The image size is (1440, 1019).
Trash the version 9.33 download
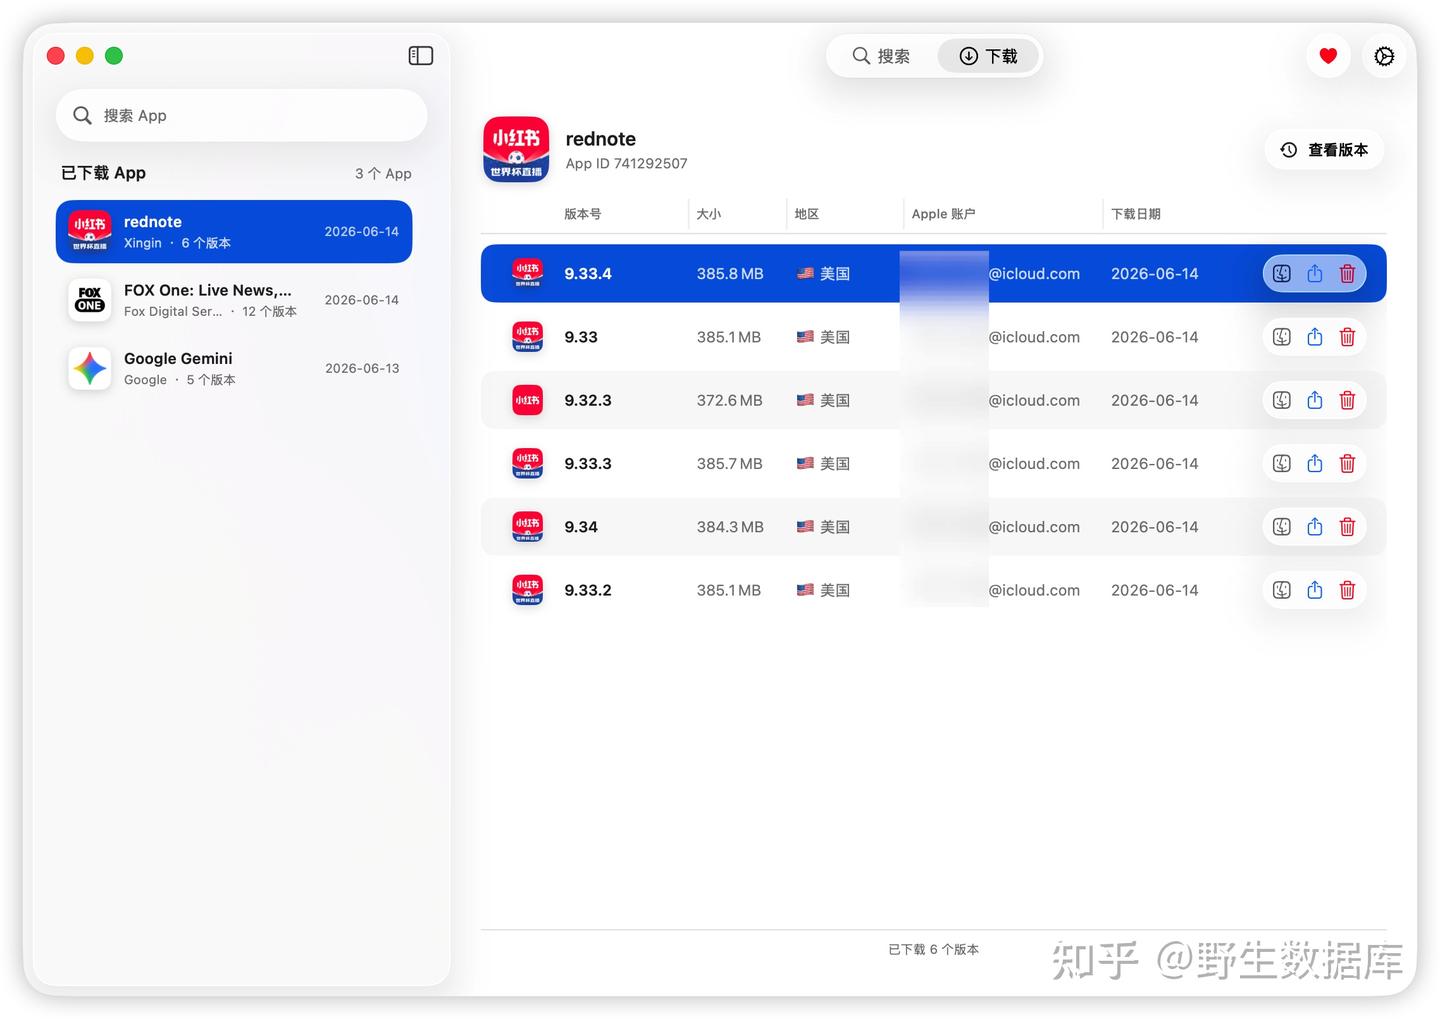tap(1347, 337)
